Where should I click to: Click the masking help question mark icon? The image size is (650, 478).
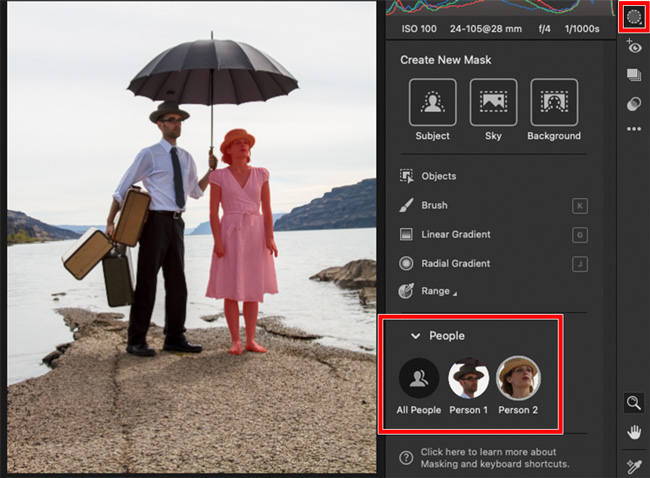click(406, 458)
